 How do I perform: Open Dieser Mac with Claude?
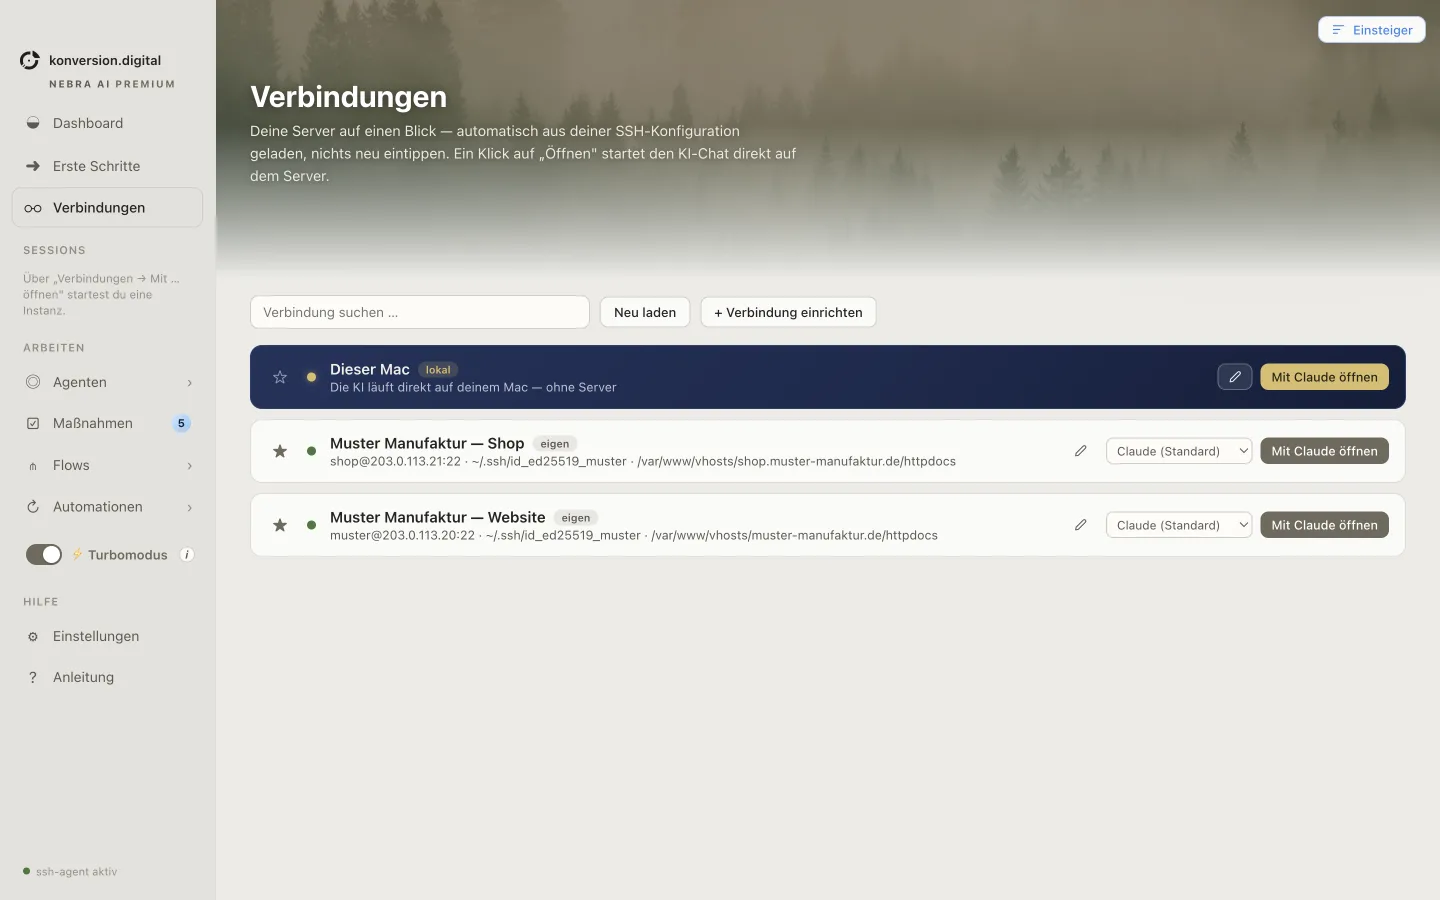(1324, 377)
